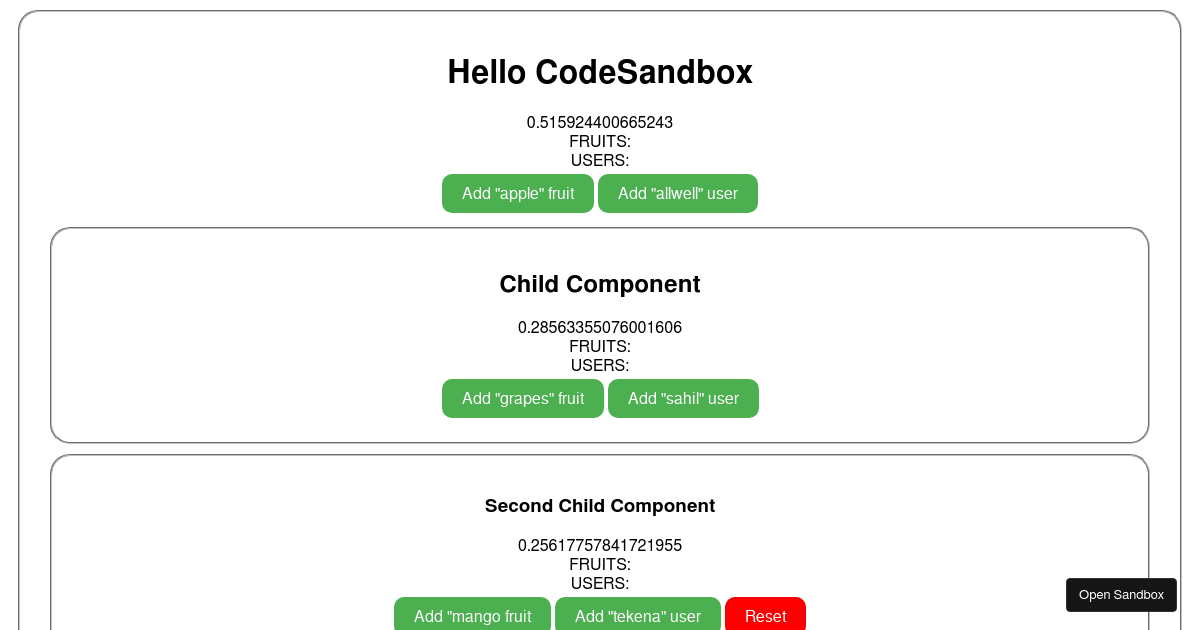1200x630 pixels.
Task: Click the Add "mango fruit button
Action: [x=472, y=615]
